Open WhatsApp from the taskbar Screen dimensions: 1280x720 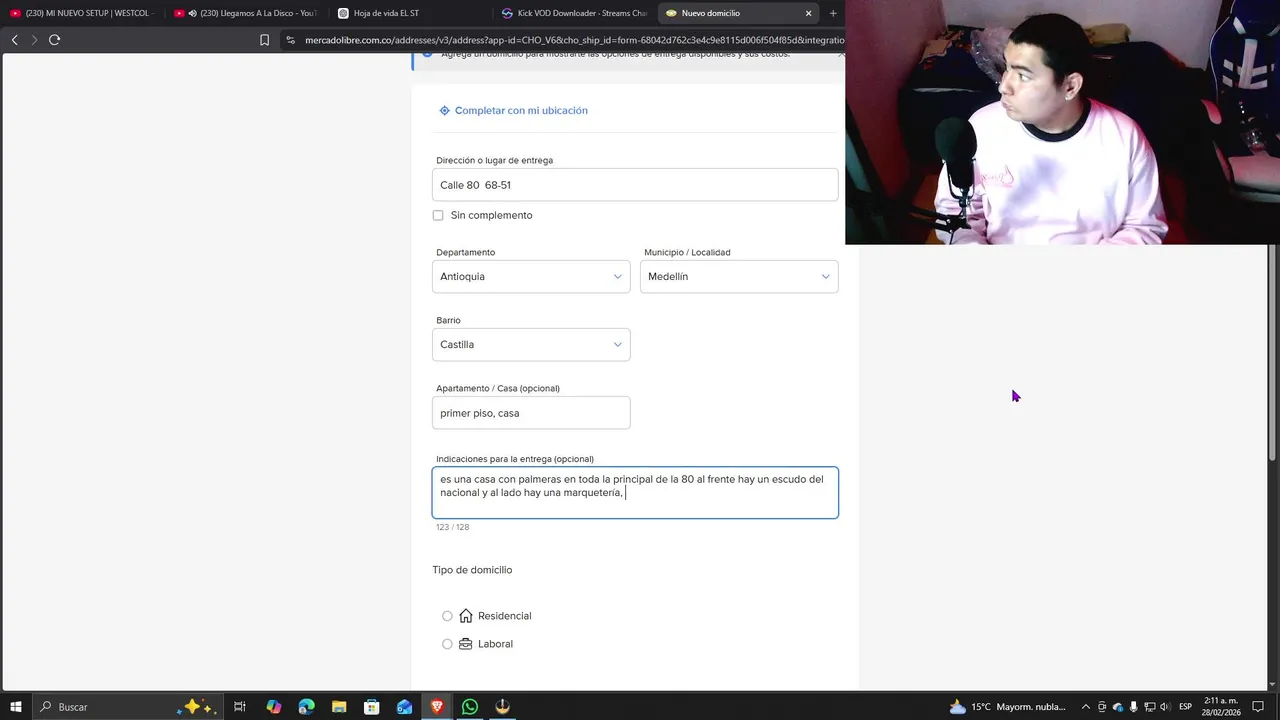click(469, 707)
